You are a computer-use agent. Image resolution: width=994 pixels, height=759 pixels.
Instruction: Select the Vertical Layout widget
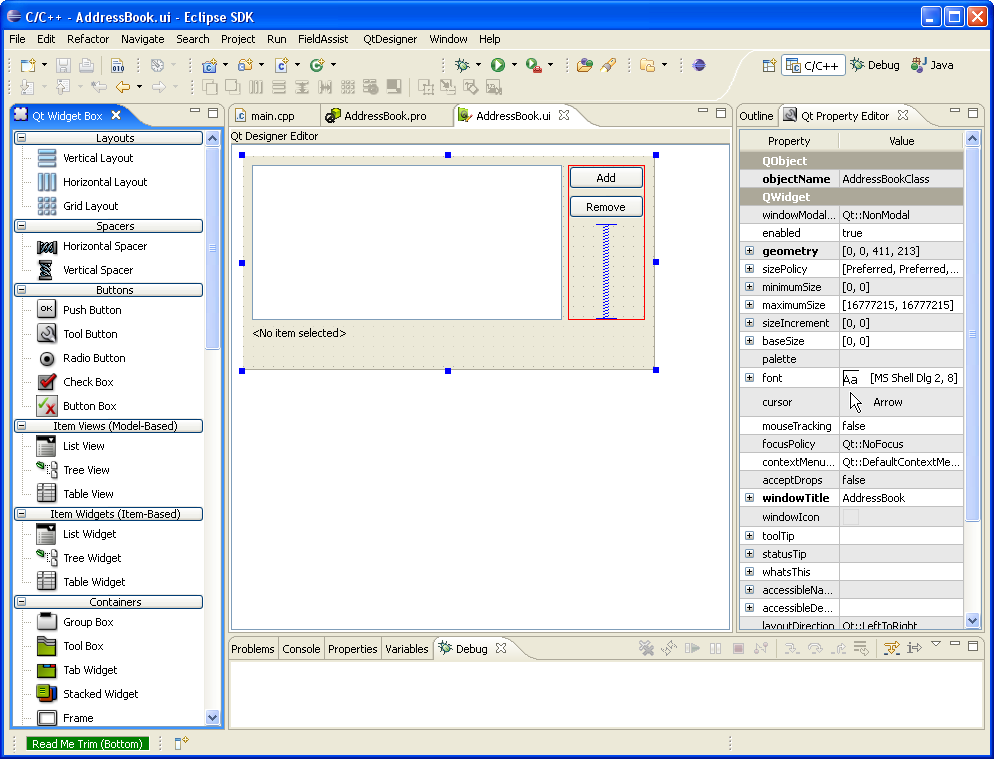(x=97, y=158)
